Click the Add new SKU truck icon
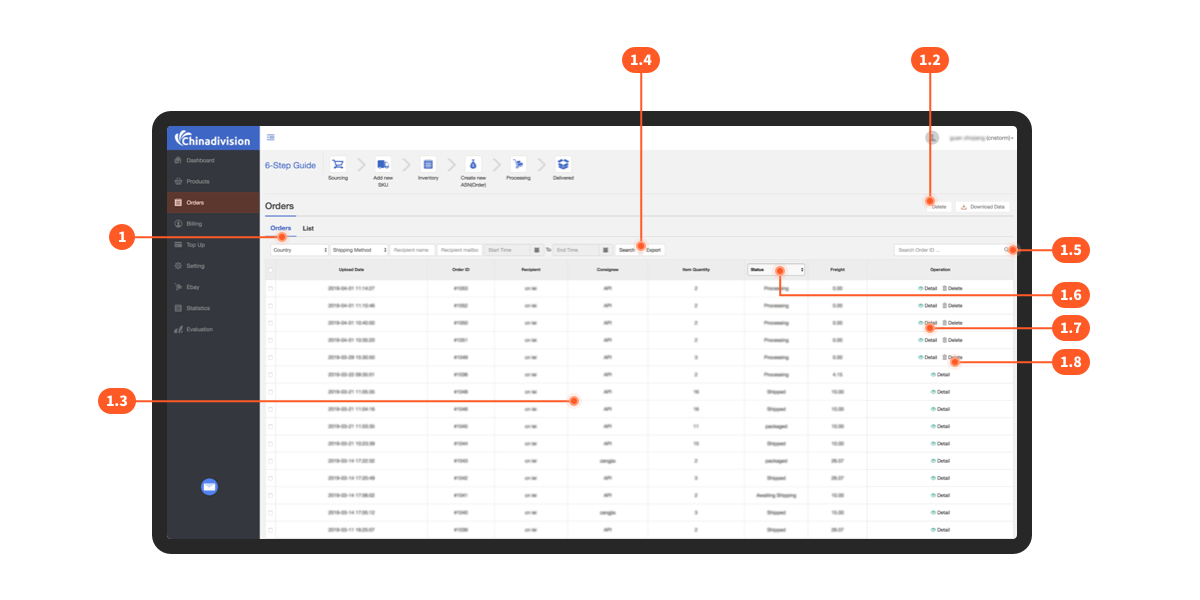Image resolution: width=1200 pixels, height=600 pixels. (x=383, y=164)
